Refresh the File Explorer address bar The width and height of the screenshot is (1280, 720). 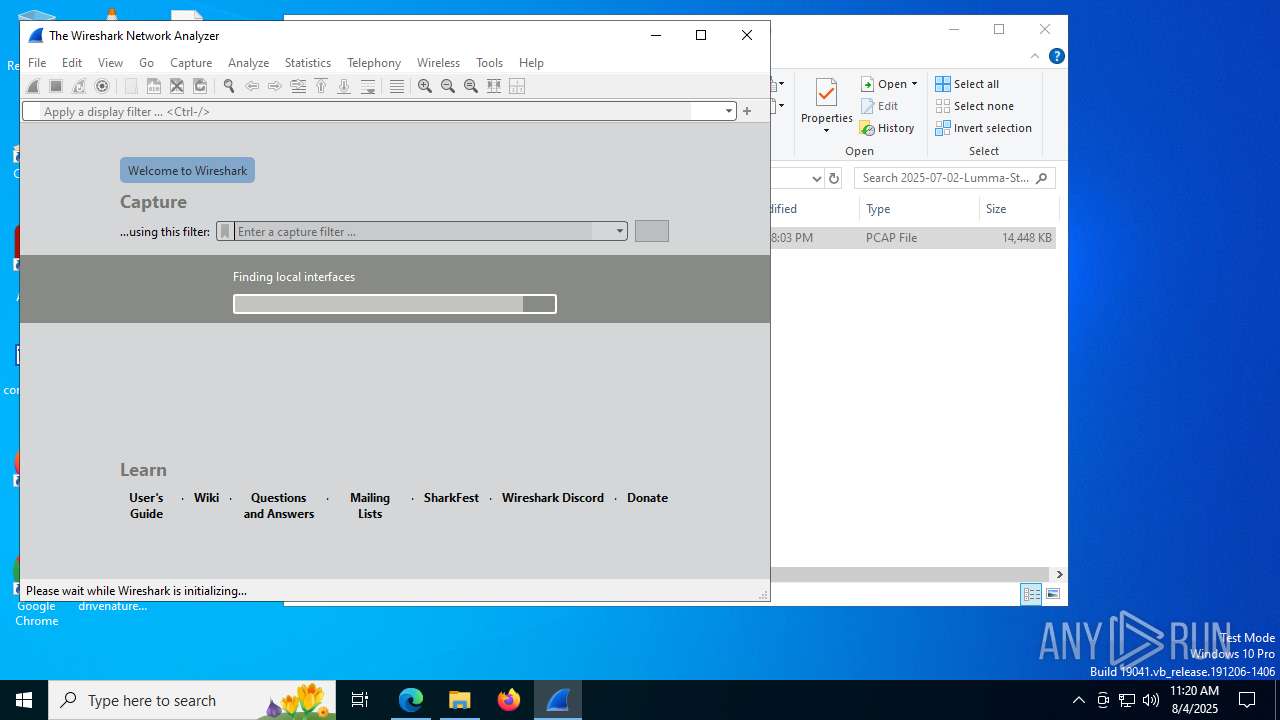tap(835, 178)
